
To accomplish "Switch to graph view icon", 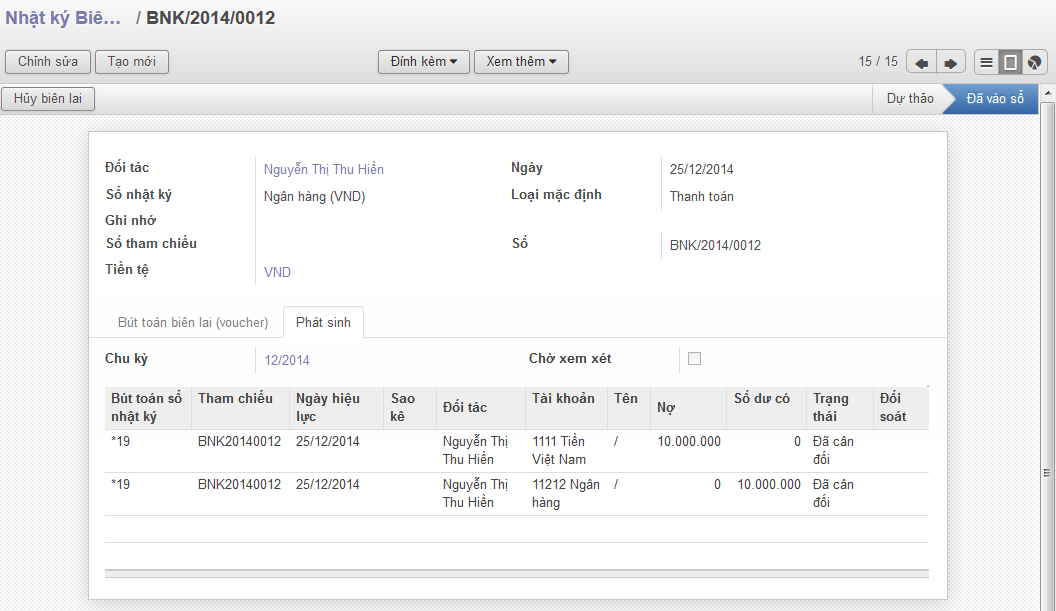I will (x=1034, y=62).
